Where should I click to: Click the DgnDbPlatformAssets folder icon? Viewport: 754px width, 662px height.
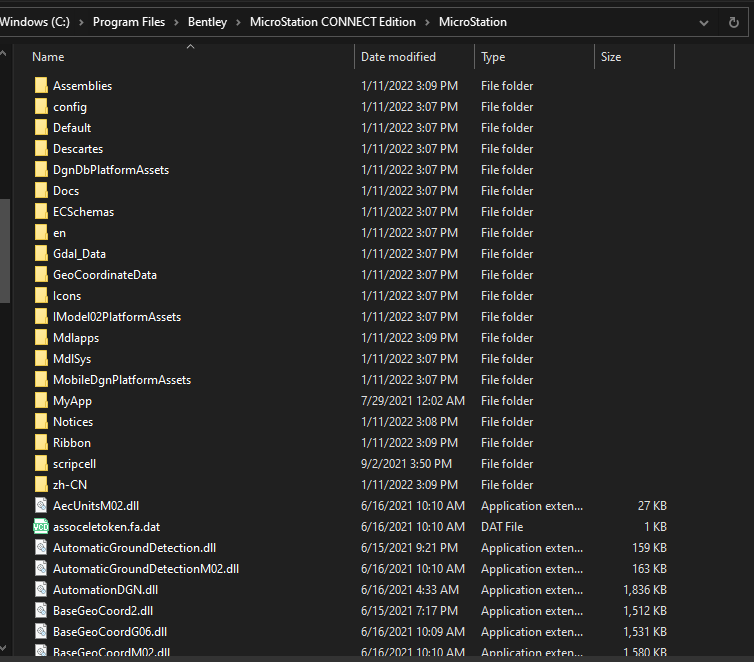coord(41,170)
